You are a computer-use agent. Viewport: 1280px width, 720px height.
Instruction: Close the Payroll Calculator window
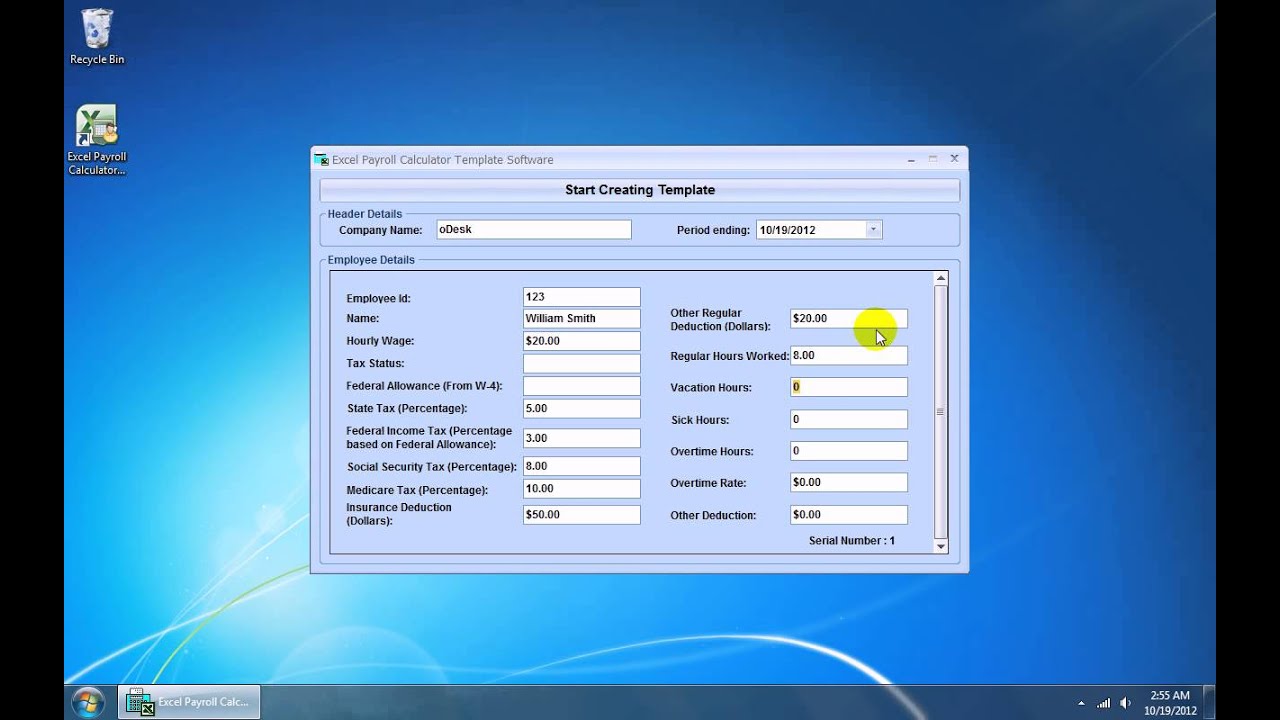954,158
